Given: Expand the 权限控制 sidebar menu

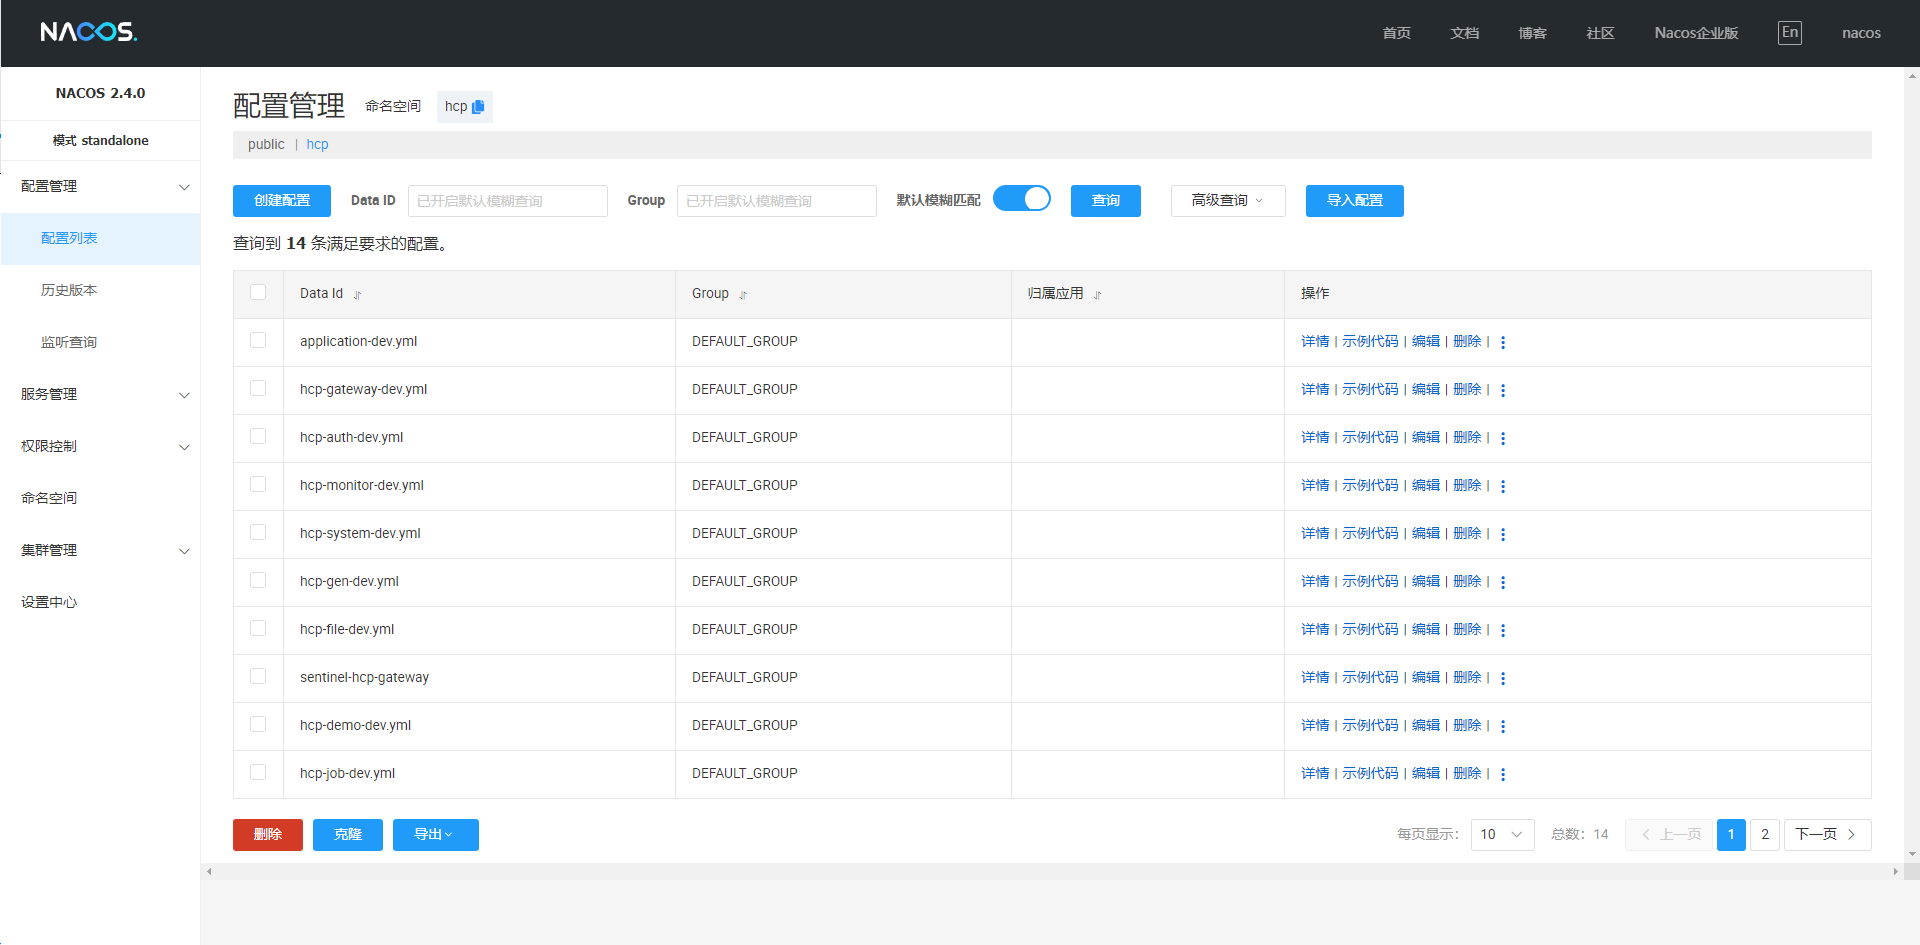Looking at the screenshot, I should click(x=100, y=447).
